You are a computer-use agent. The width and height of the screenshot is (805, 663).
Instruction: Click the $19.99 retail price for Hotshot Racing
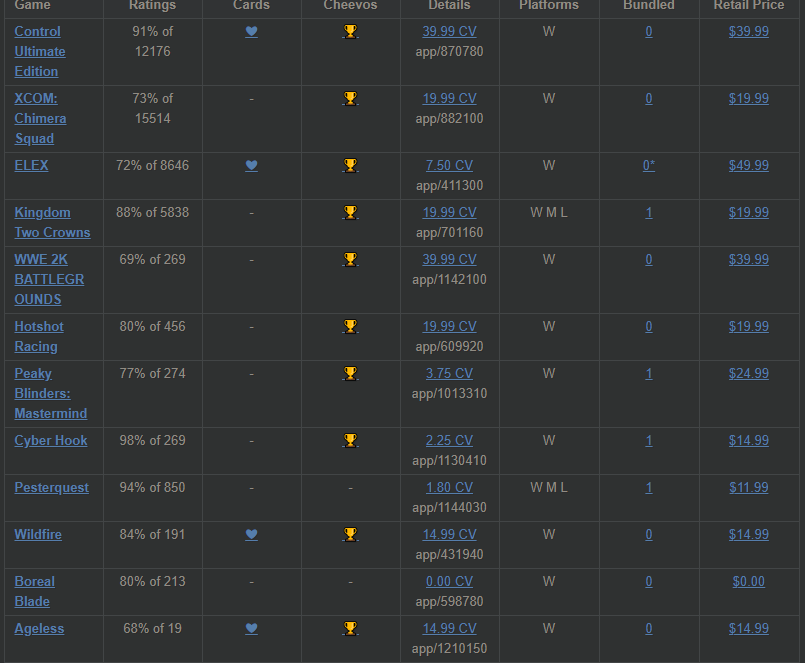point(749,326)
